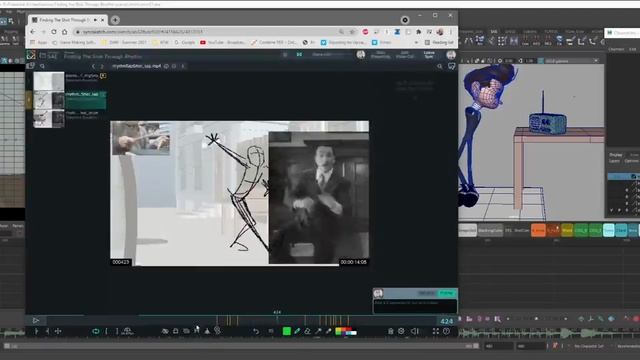This screenshot has height=360, width=640.
Task: Click the Chrome back arrow
Action: pos(33,32)
